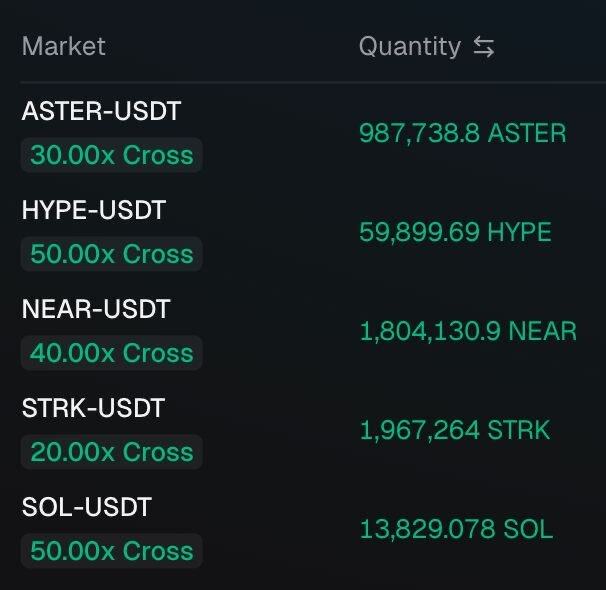Open the NEAR-USDT market link
This screenshot has width=606, height=590.
pos(96,309)
